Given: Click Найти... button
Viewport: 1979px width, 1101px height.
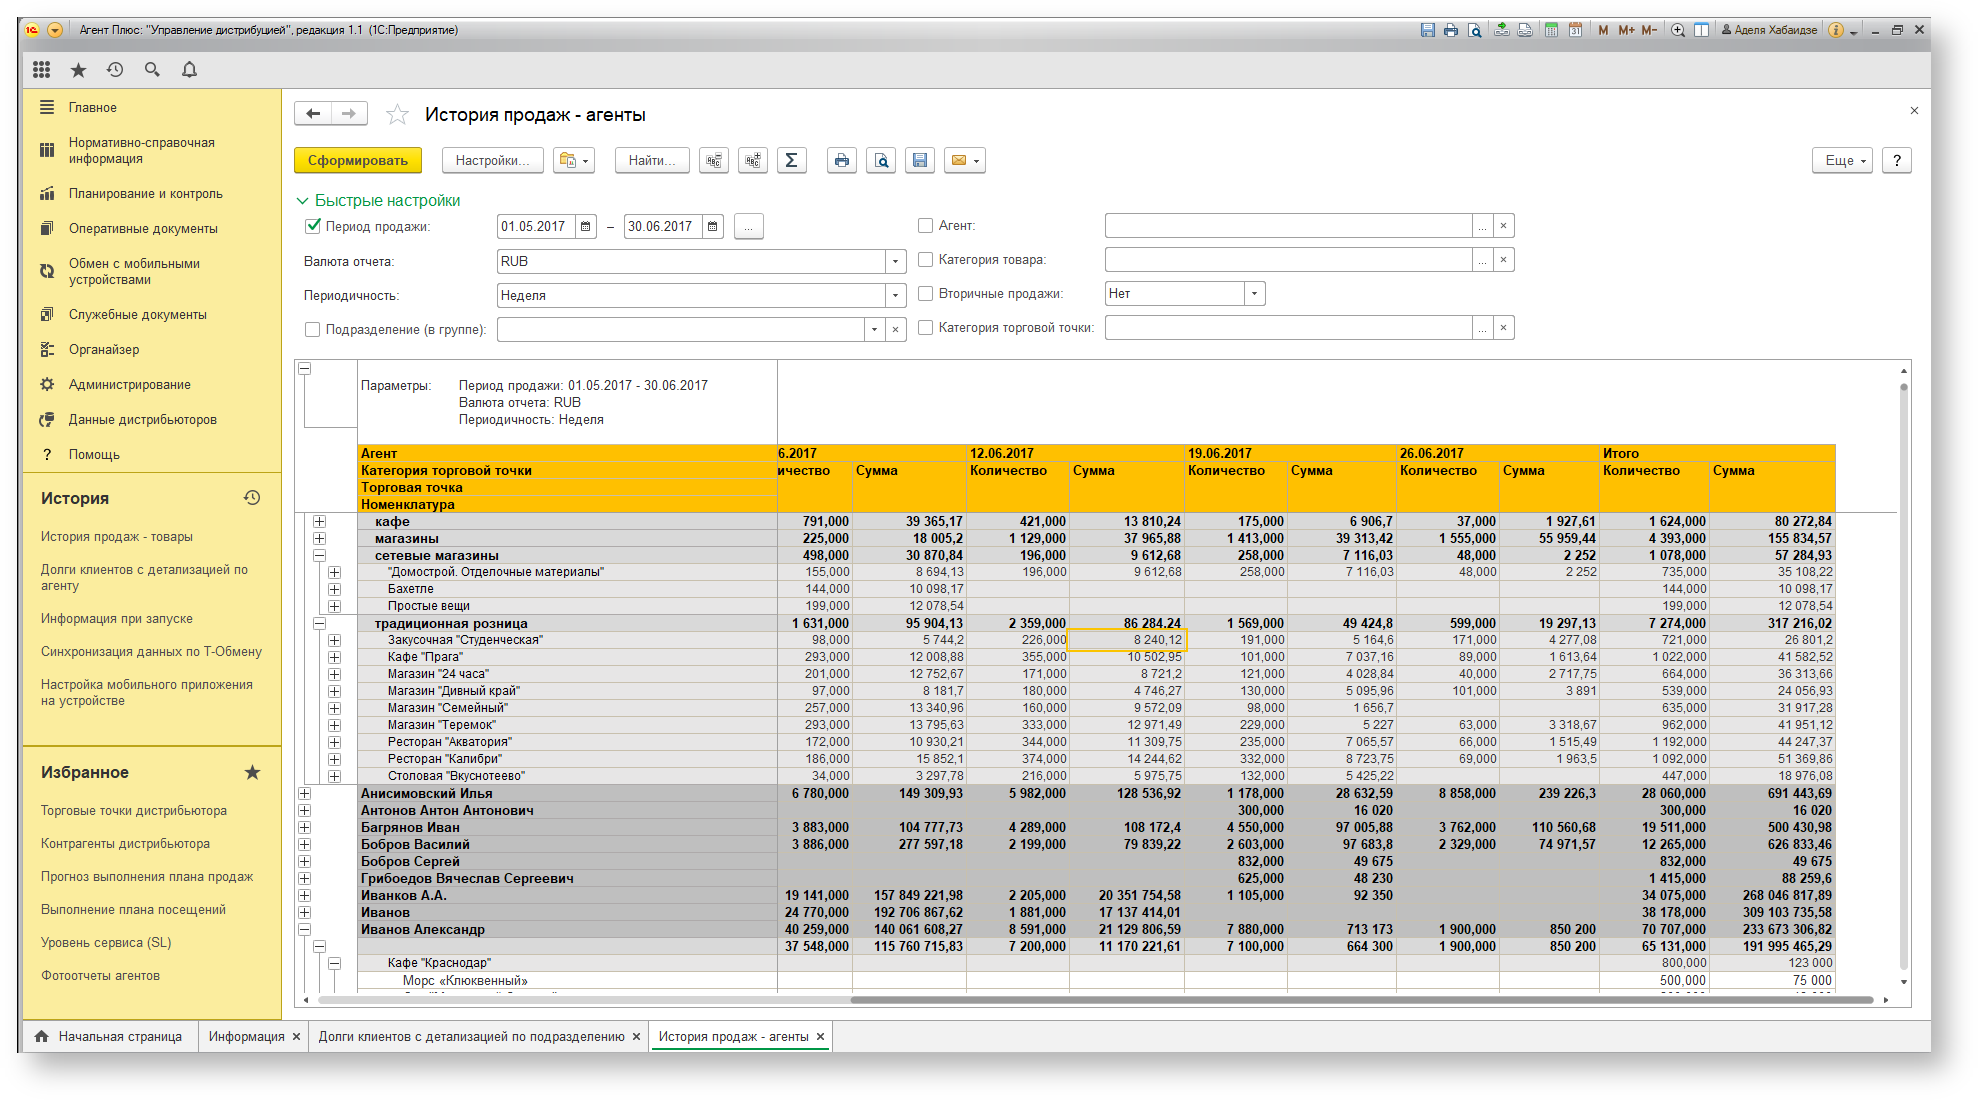Looking at the screenshot, I should (652, 160).
